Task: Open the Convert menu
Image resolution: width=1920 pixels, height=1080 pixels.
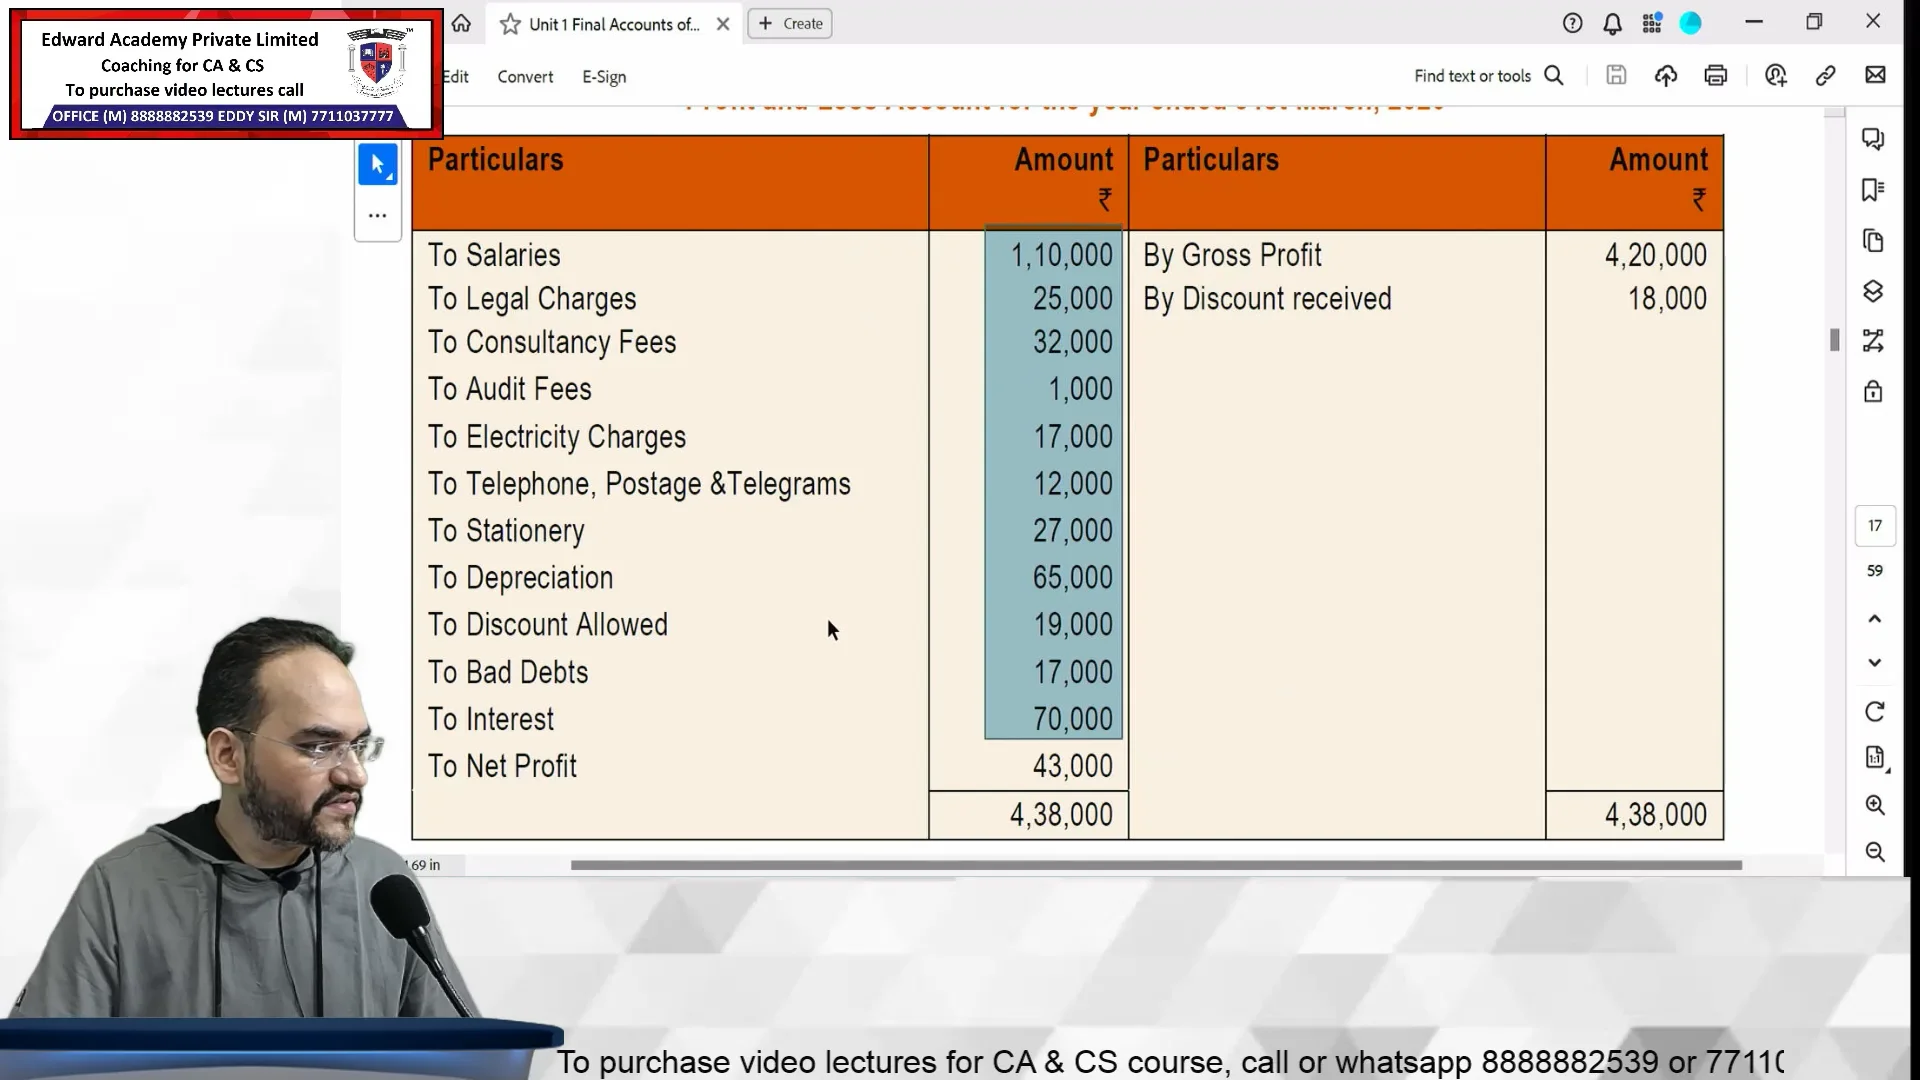Action: click(525, 76)
